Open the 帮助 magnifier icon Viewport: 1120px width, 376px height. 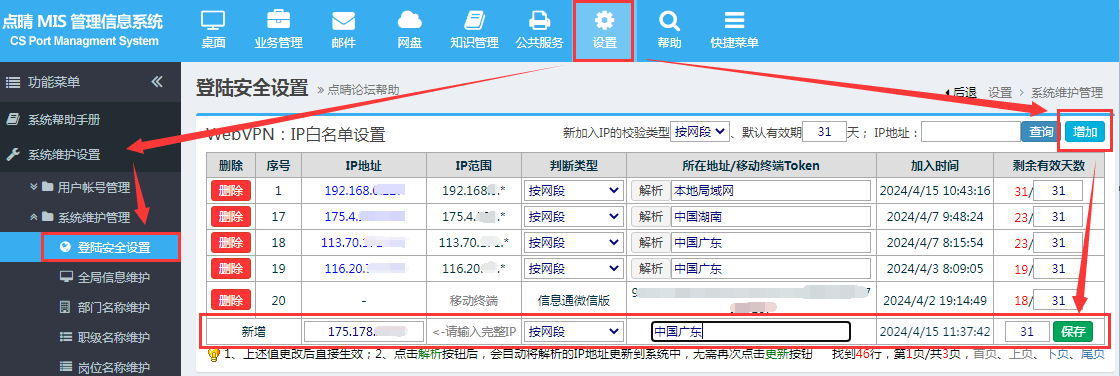669,20
